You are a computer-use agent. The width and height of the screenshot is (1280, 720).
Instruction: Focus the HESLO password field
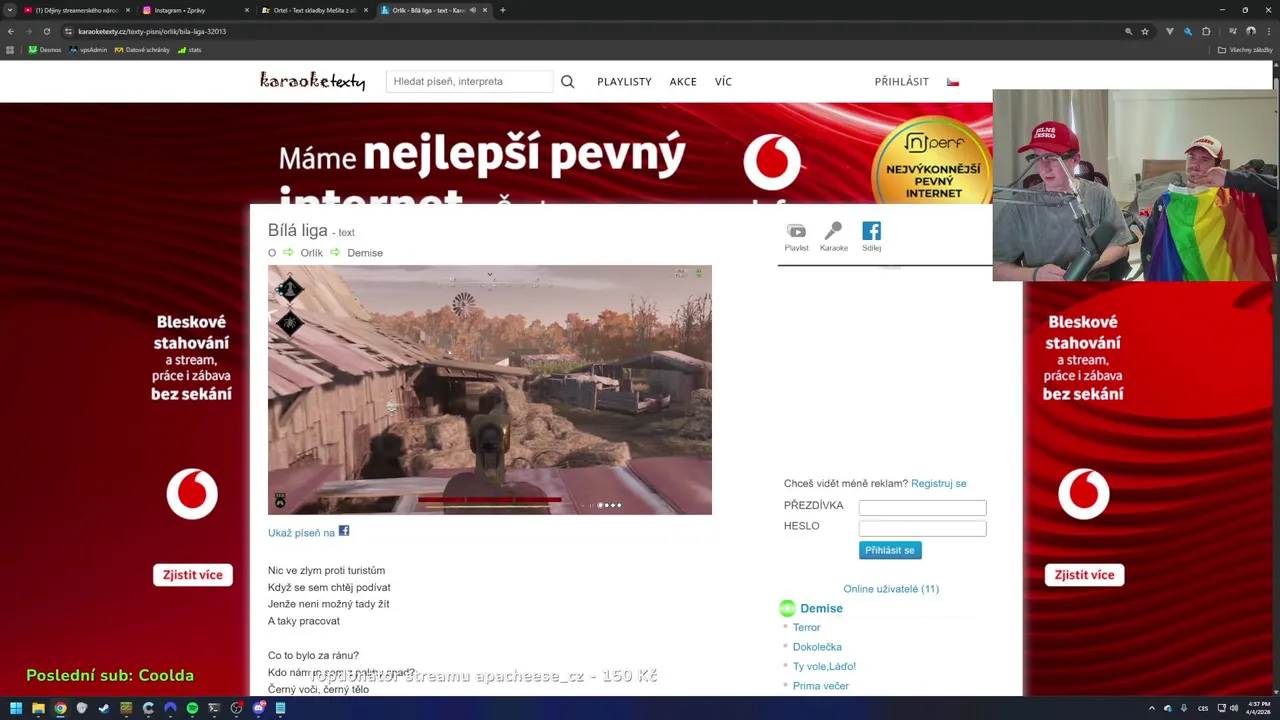coord(922,528)
